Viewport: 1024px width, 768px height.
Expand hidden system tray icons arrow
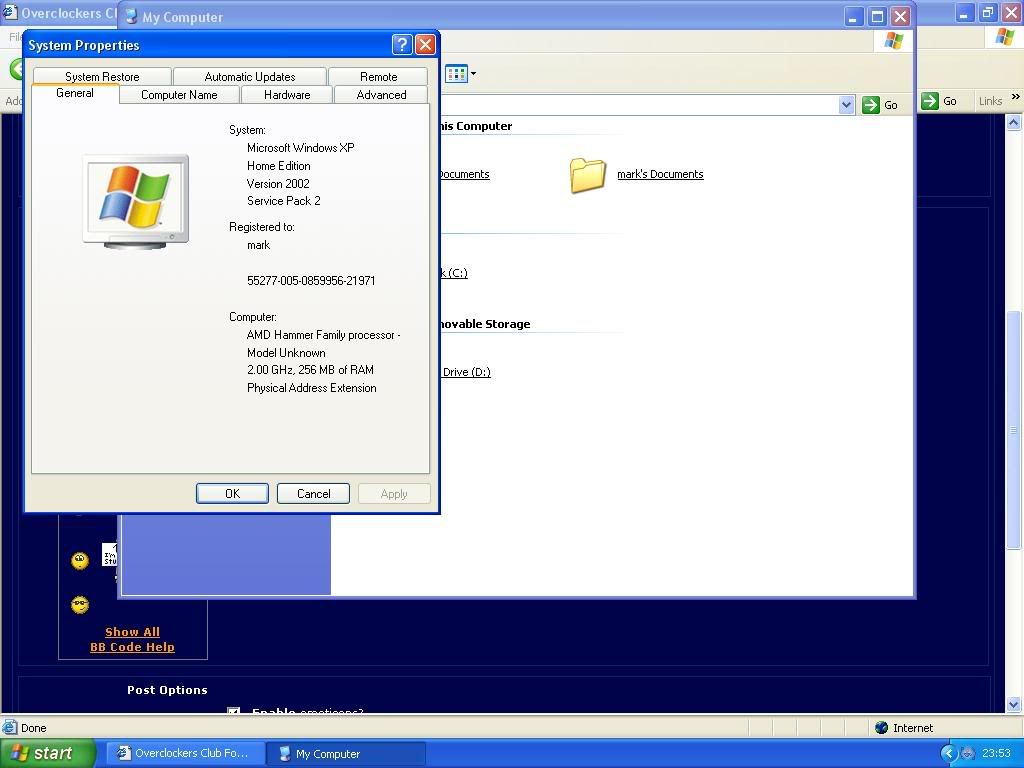949,753
